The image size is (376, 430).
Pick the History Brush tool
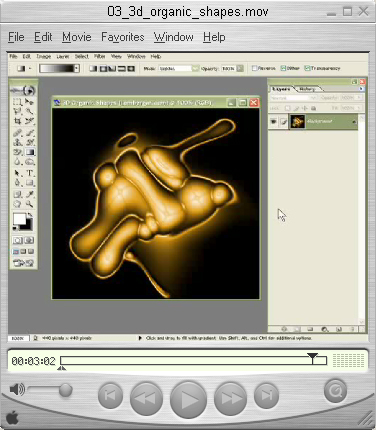[x=30, y=143]
